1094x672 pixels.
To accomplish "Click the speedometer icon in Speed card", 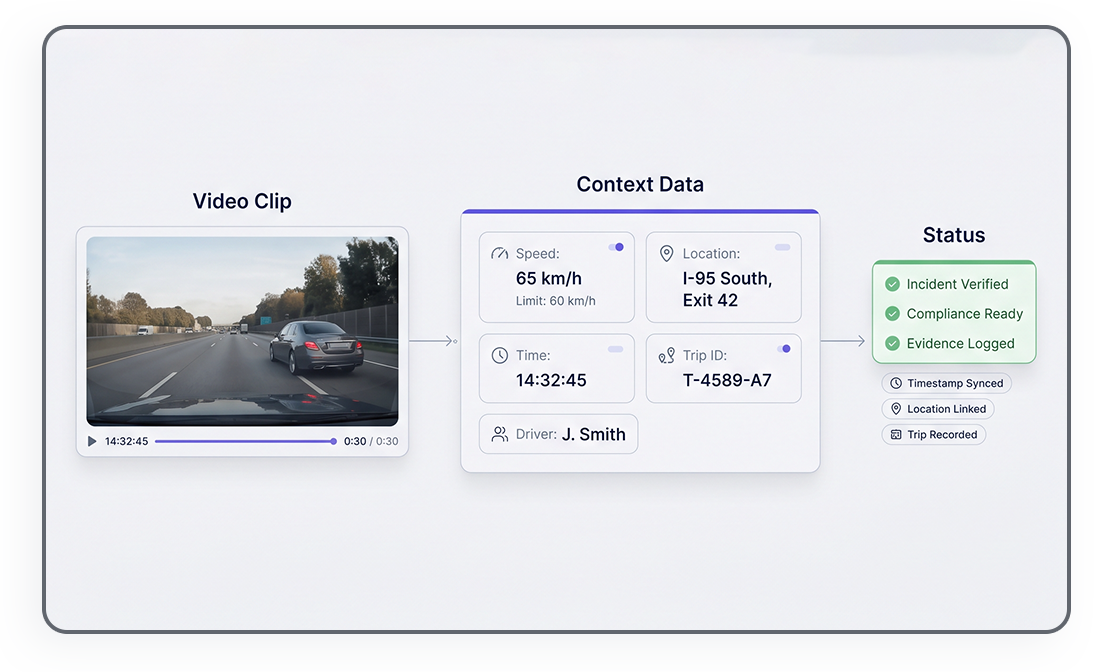I will 500,253.
